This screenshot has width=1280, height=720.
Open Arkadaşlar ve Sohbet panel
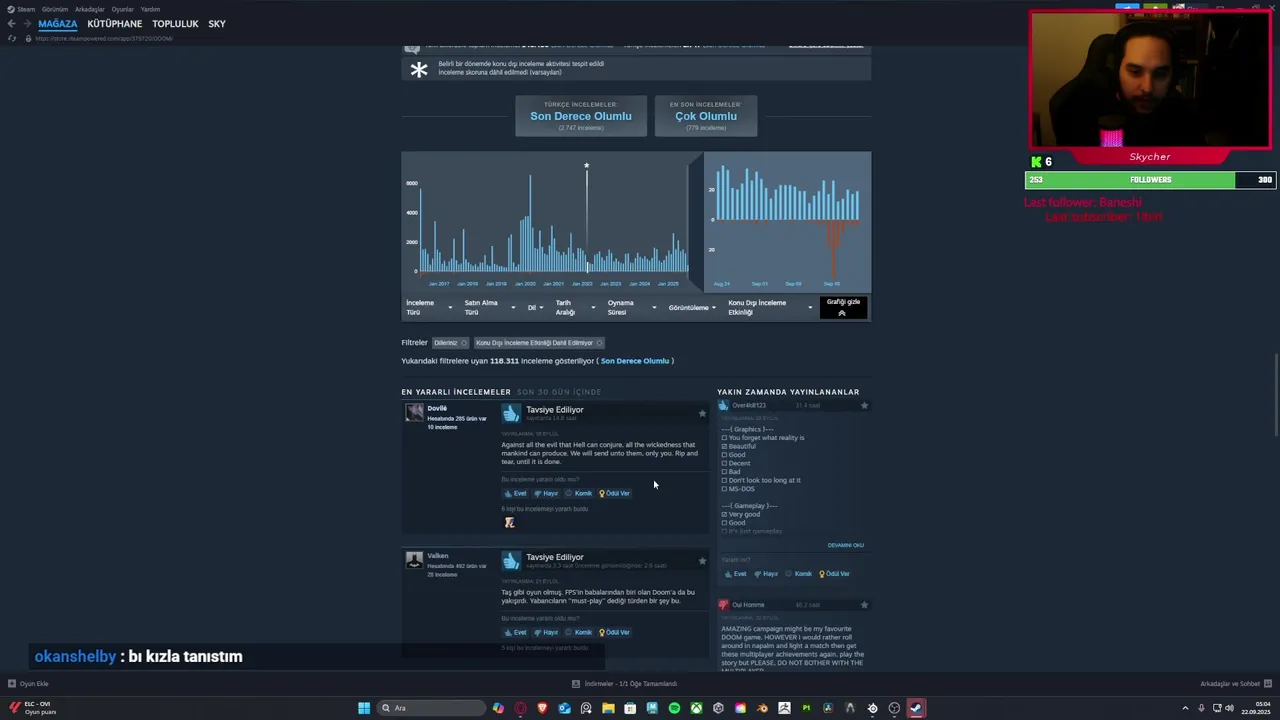(1234, 684)
